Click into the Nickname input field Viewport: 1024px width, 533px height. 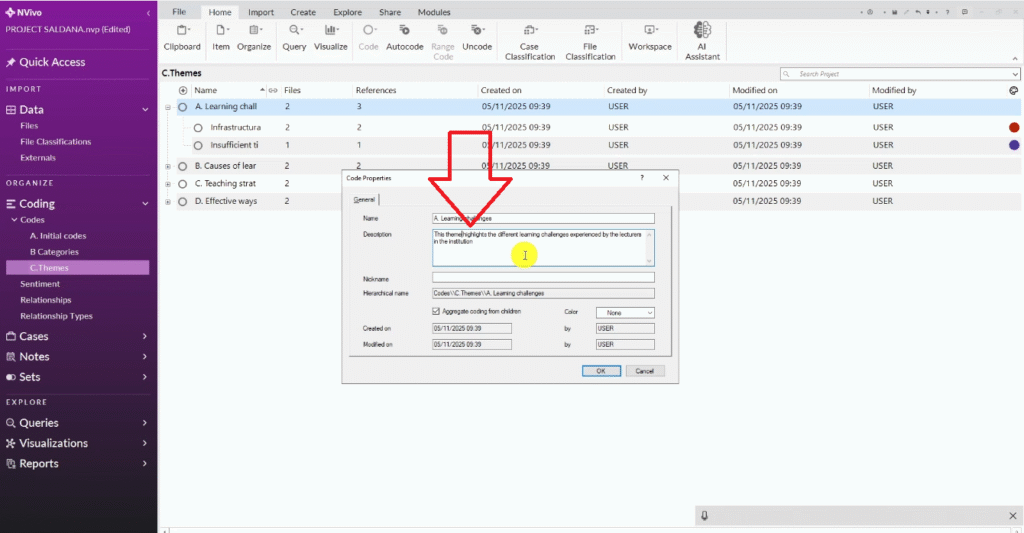[543, 278]
